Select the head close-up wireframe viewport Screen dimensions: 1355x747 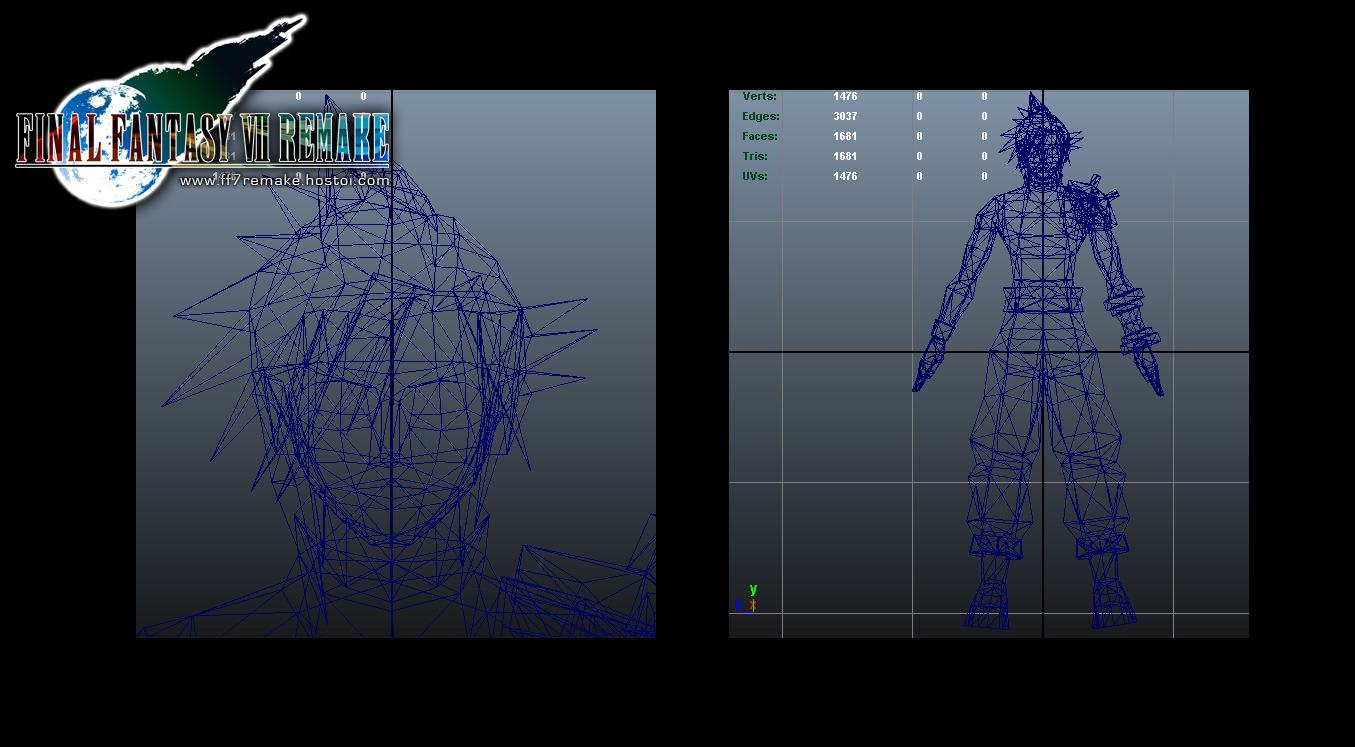(x=396, y=364)
